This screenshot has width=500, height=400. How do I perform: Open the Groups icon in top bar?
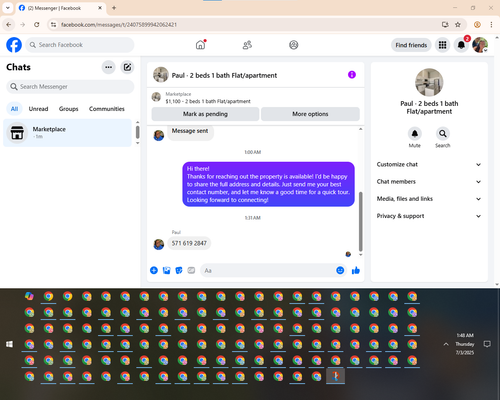pos(294,45)
